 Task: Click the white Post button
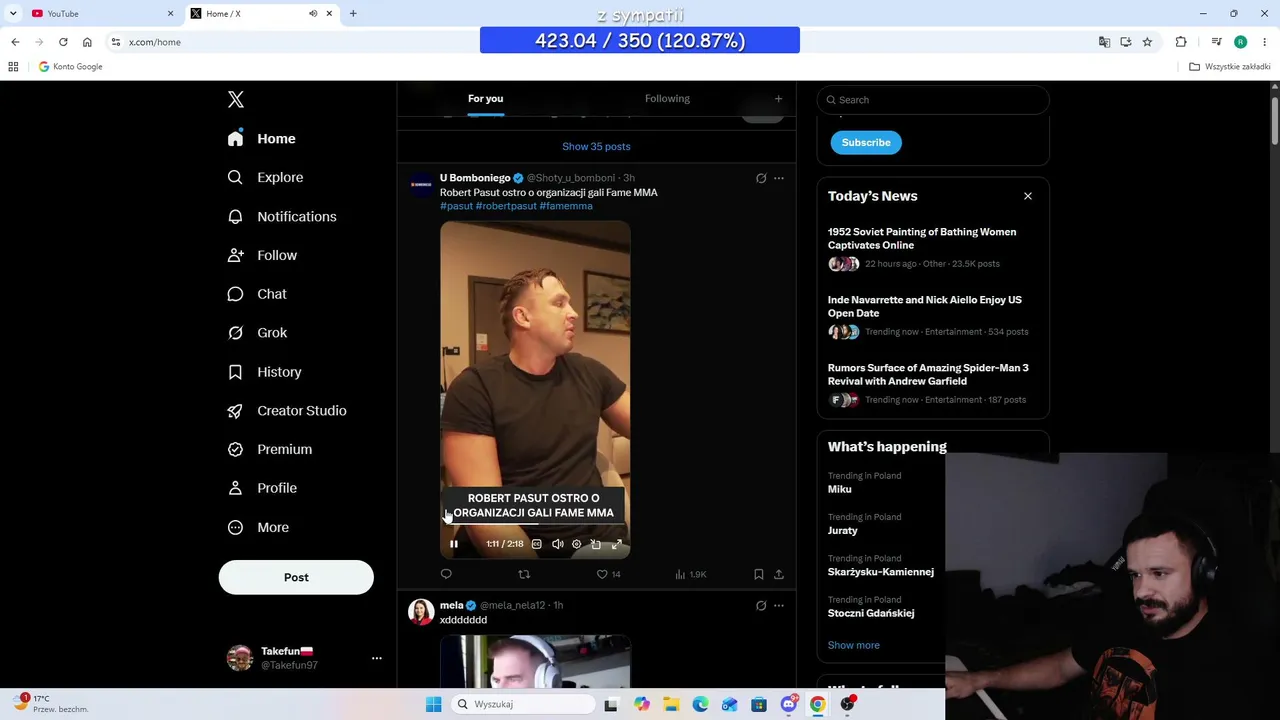click(296, 577)
